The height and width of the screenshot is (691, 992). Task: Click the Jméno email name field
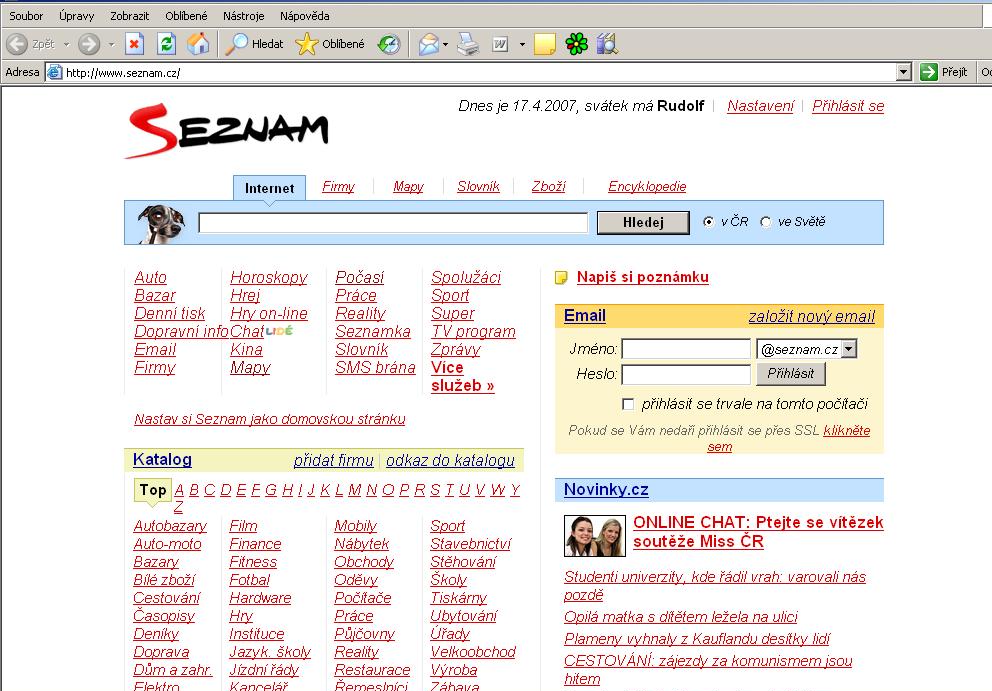pos(686,349)
